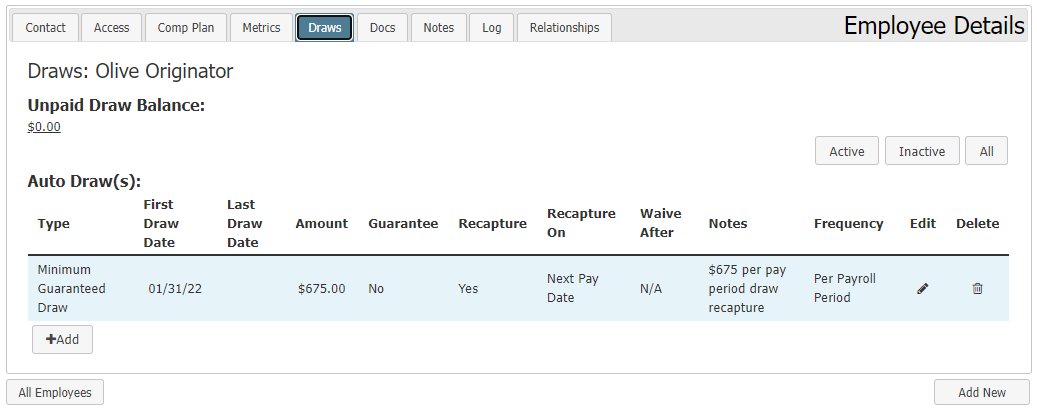Click the Add New button

coord(981,392)
